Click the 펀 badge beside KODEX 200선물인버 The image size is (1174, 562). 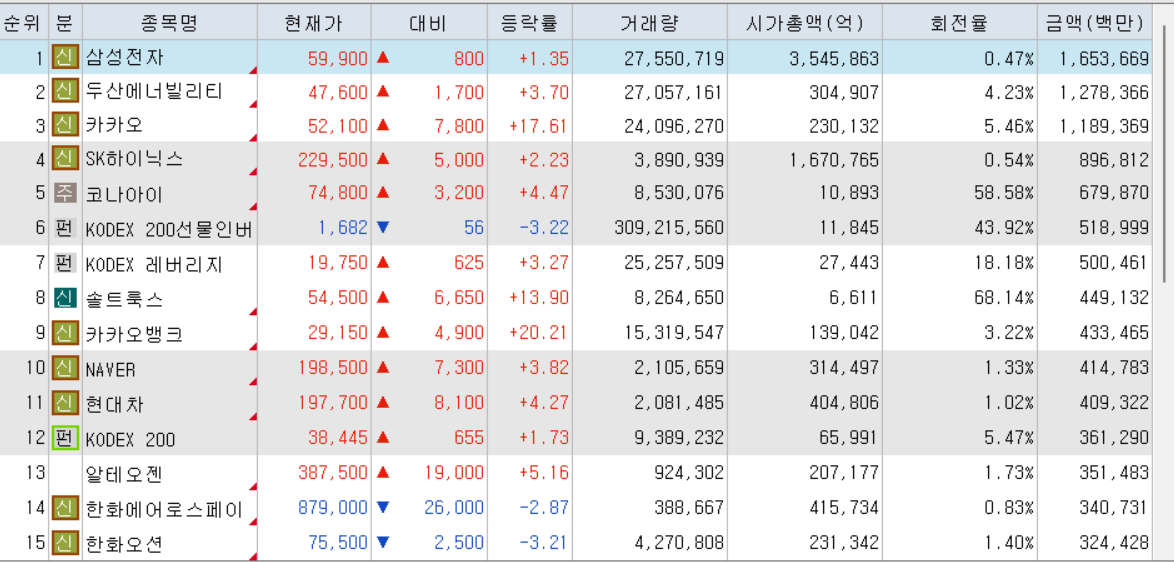click(x=65, y=229)
